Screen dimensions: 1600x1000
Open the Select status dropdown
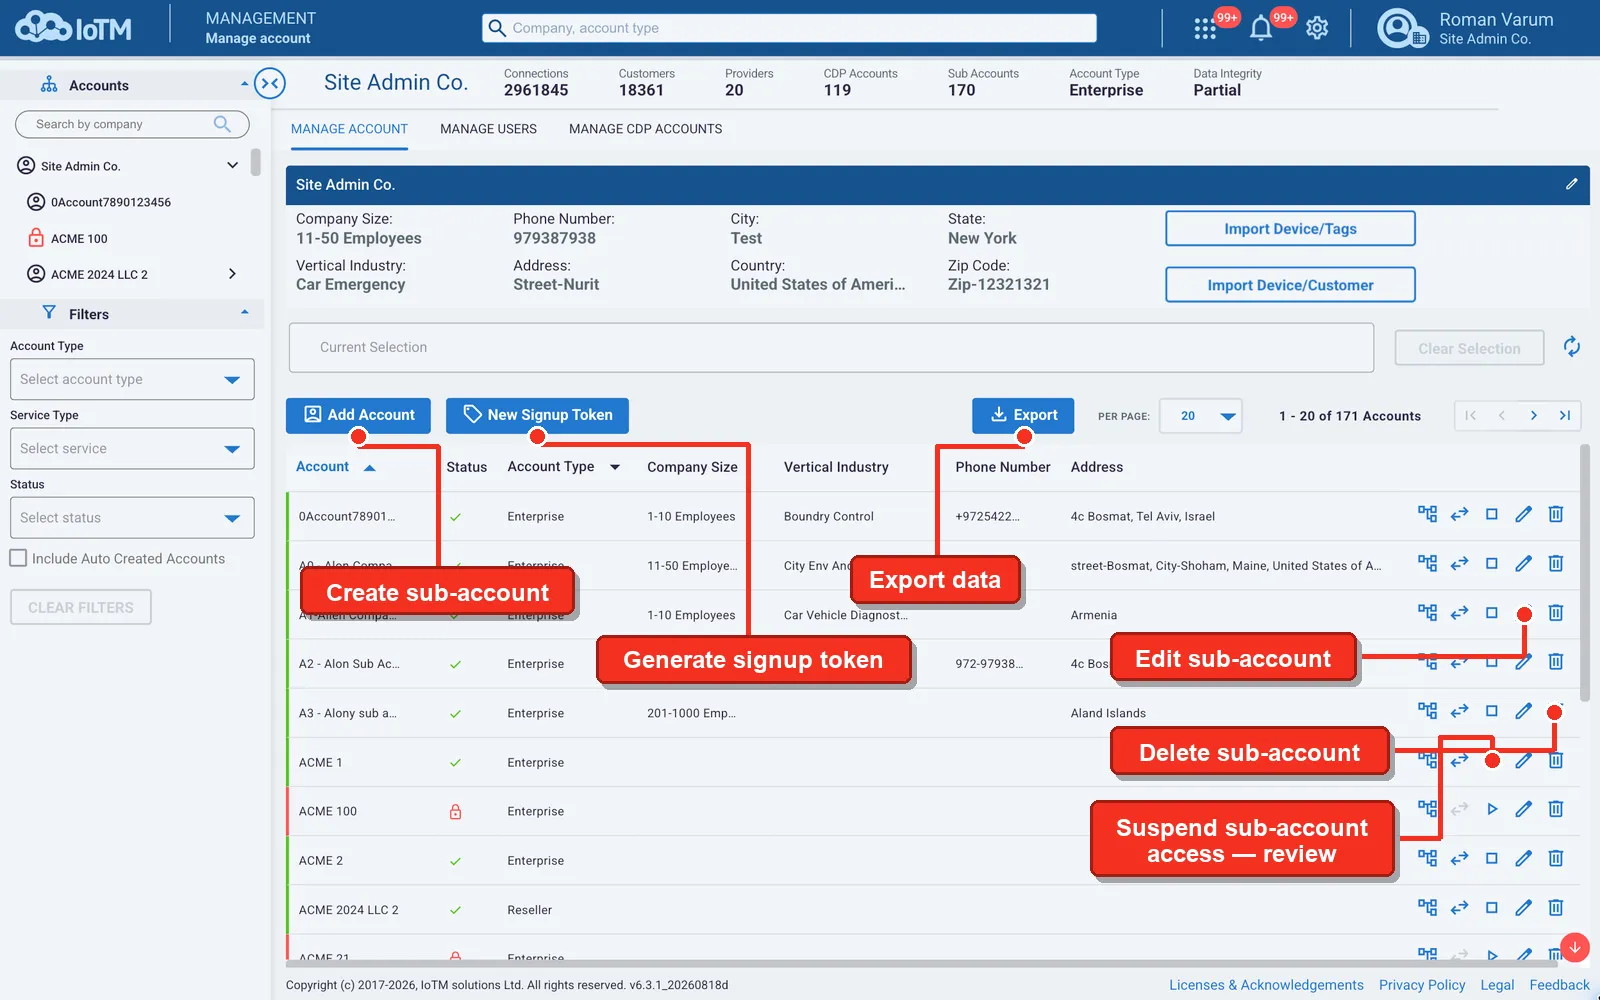132,517
